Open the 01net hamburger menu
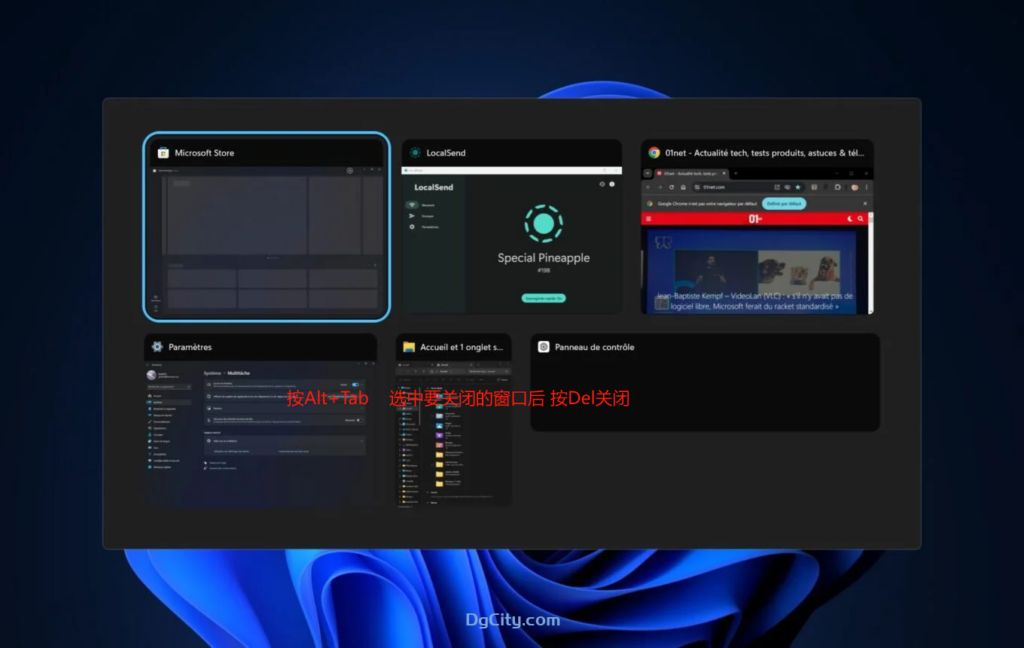Screen dimensions: 1024x648 [x=648, y=219]
